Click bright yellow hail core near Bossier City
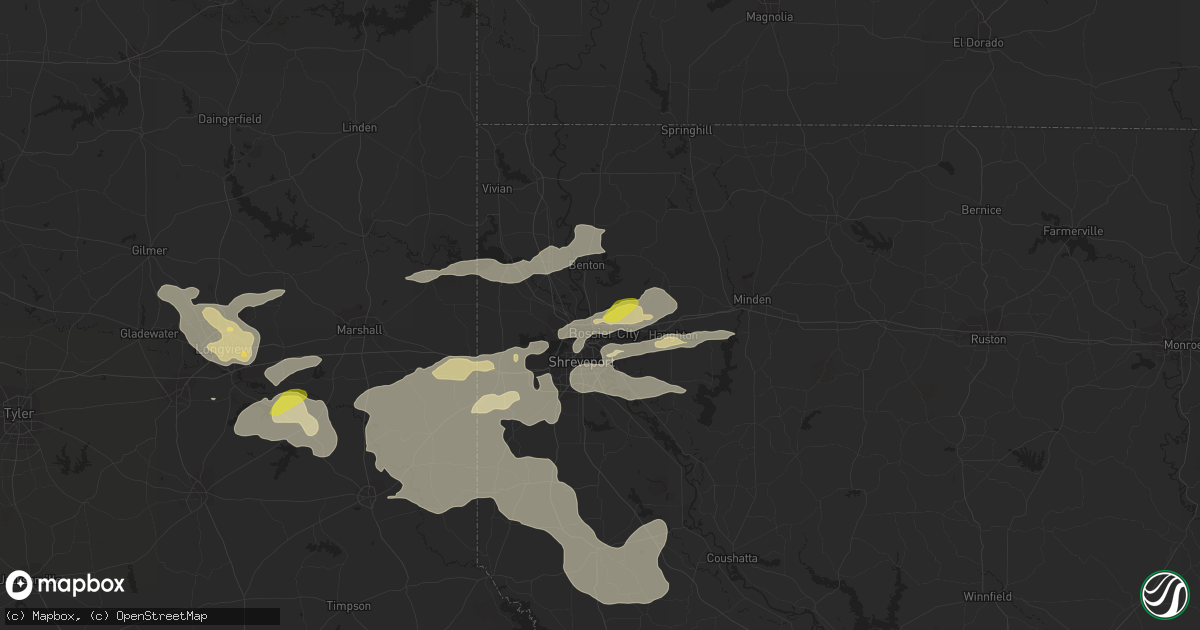 coord(622,309)
